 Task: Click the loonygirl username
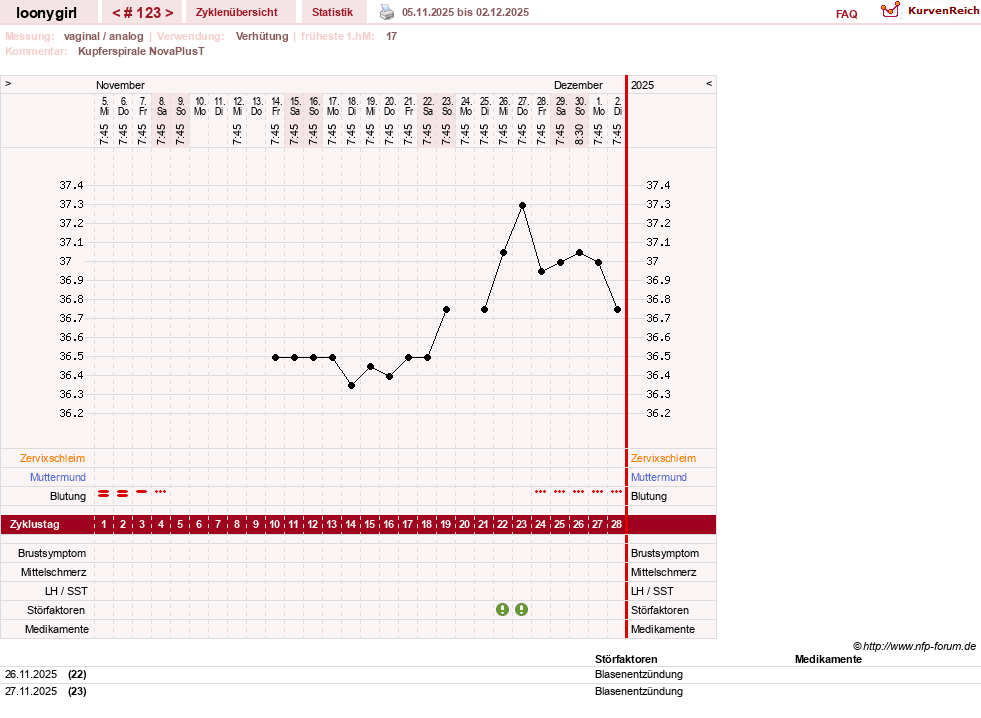pyautogui.click(x=46, y=13)
